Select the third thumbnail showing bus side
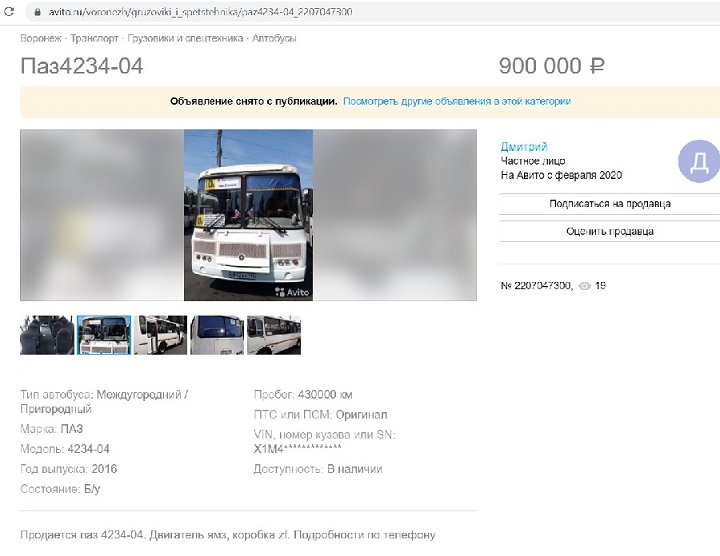The width and height of the screenshot is (720, 556). click(160, 335)
